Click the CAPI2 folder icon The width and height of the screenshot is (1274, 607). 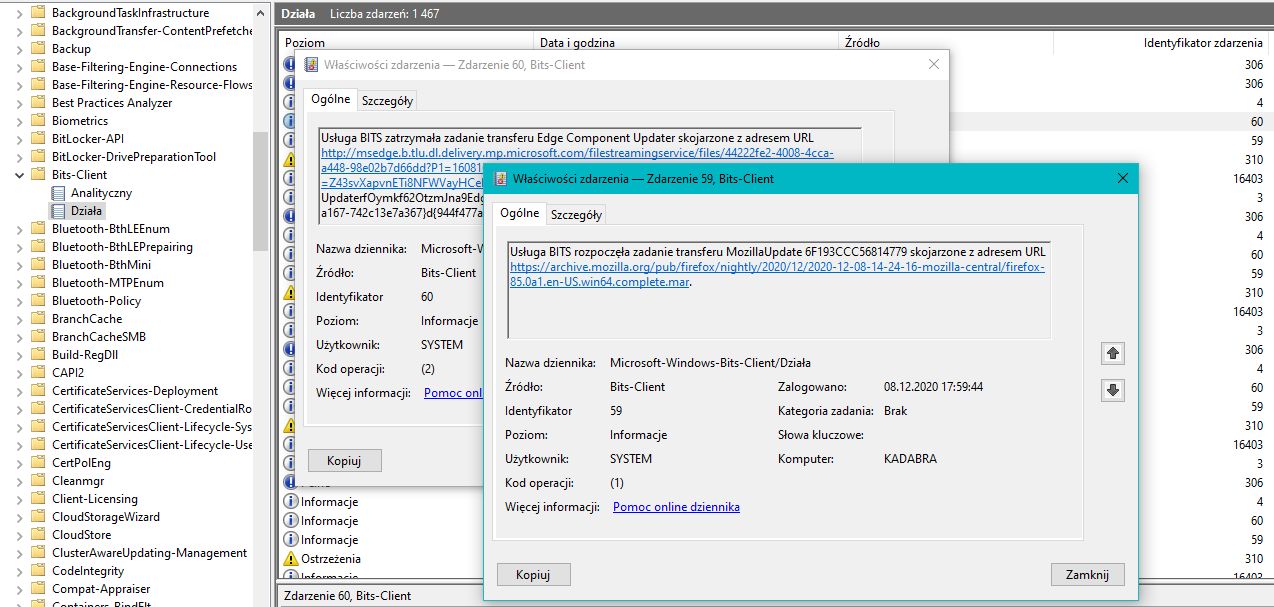[x=38, y=373]
